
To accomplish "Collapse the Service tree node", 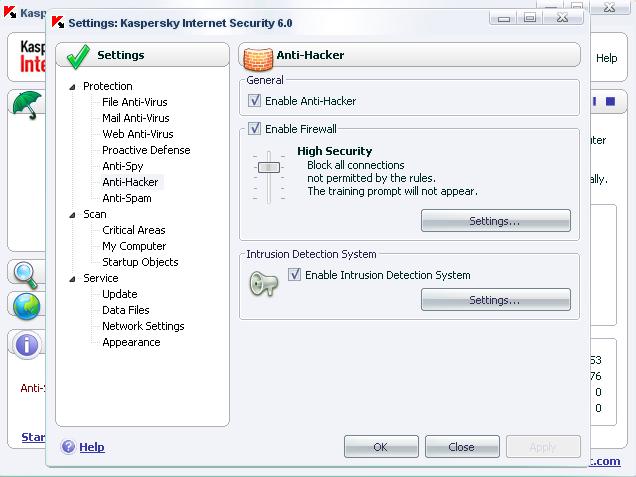I will tap(73, 279).
